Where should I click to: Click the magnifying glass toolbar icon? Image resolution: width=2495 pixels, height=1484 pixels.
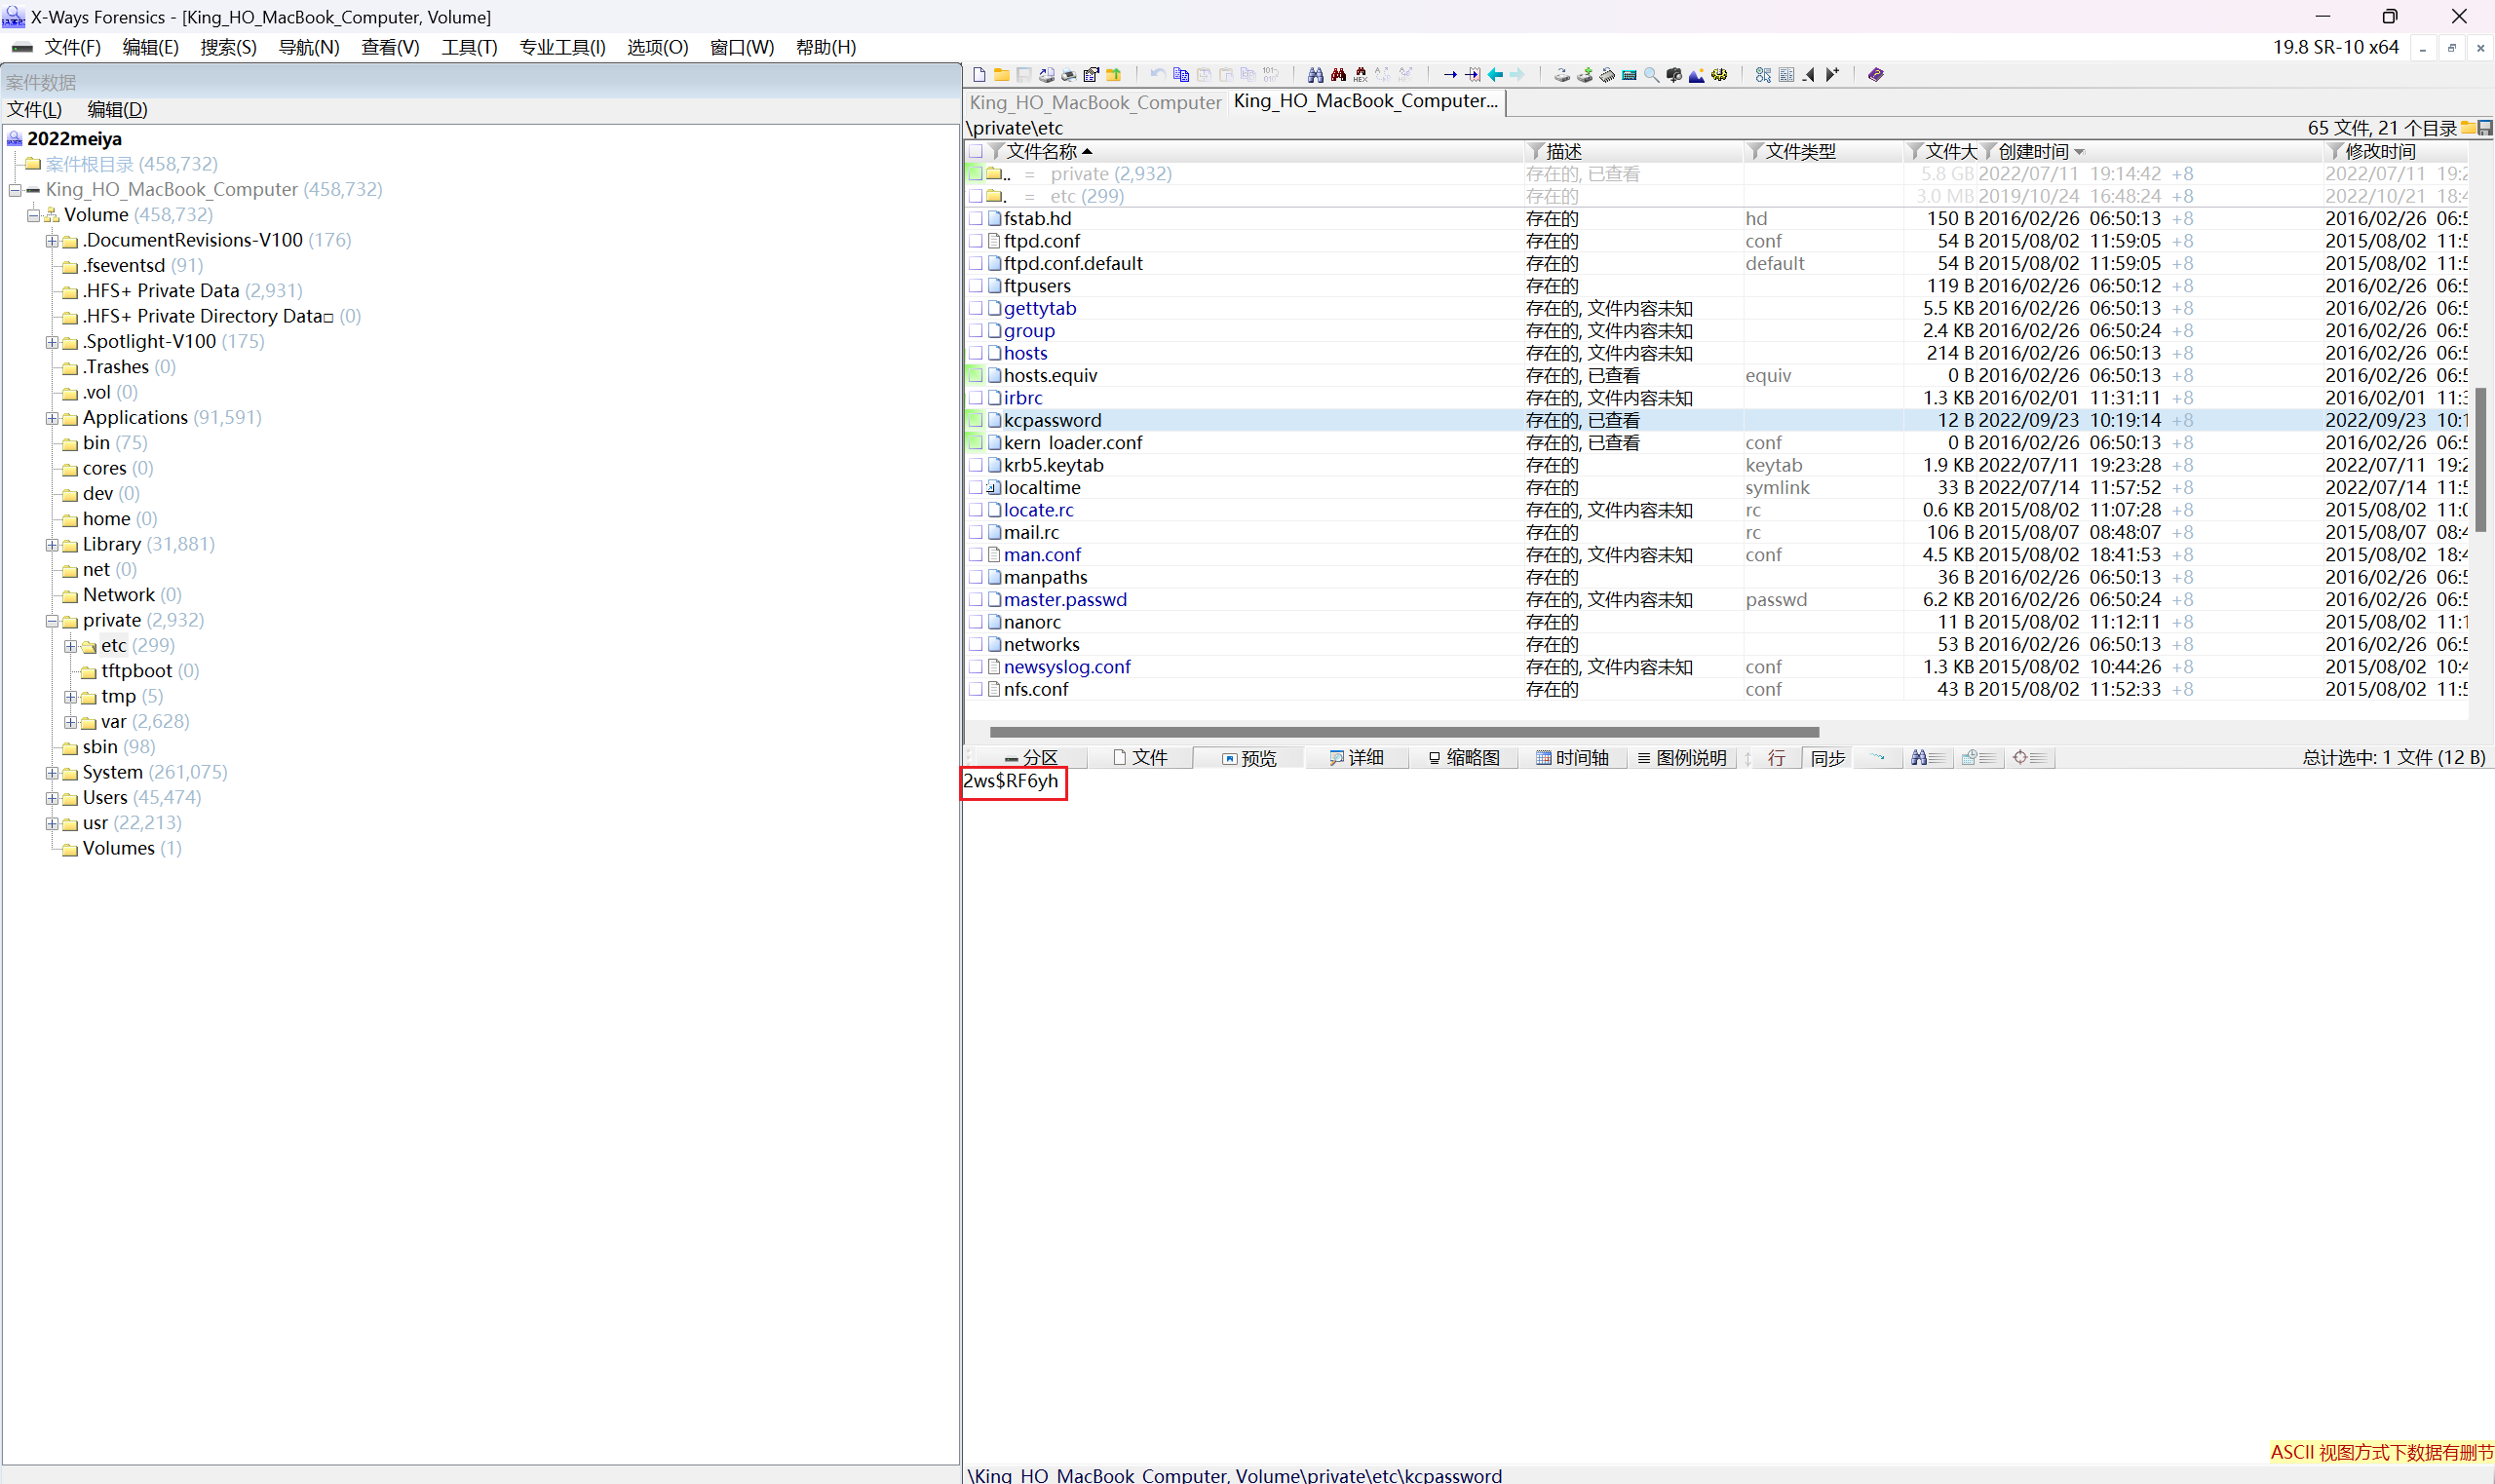pos(1652,75)
